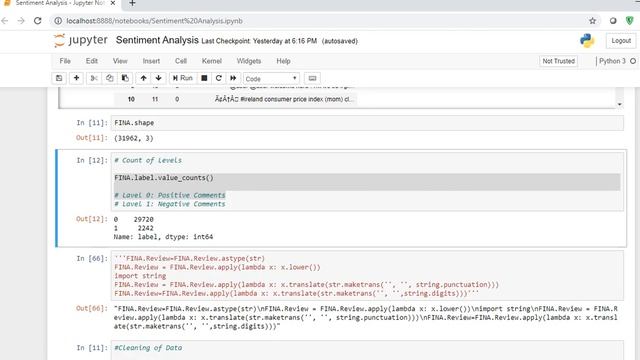Click the Out[12] prompt label
Viewport: 640px width, 360px height.
(x=92, y=219)
